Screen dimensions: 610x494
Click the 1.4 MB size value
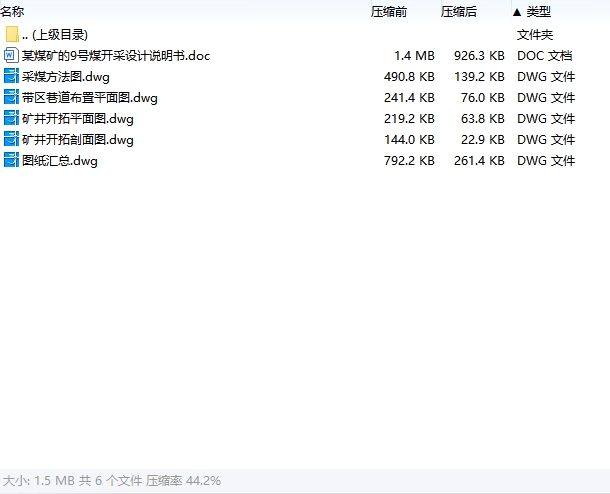[414, 56]
